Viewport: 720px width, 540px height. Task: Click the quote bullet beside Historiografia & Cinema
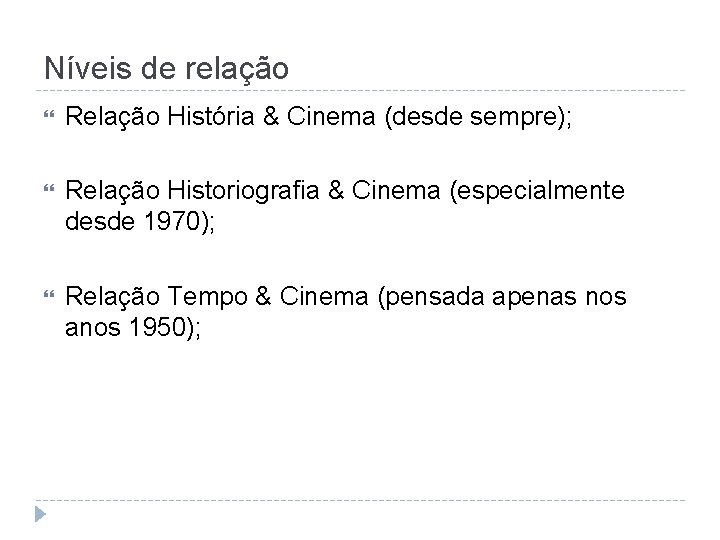click(49, 188)
